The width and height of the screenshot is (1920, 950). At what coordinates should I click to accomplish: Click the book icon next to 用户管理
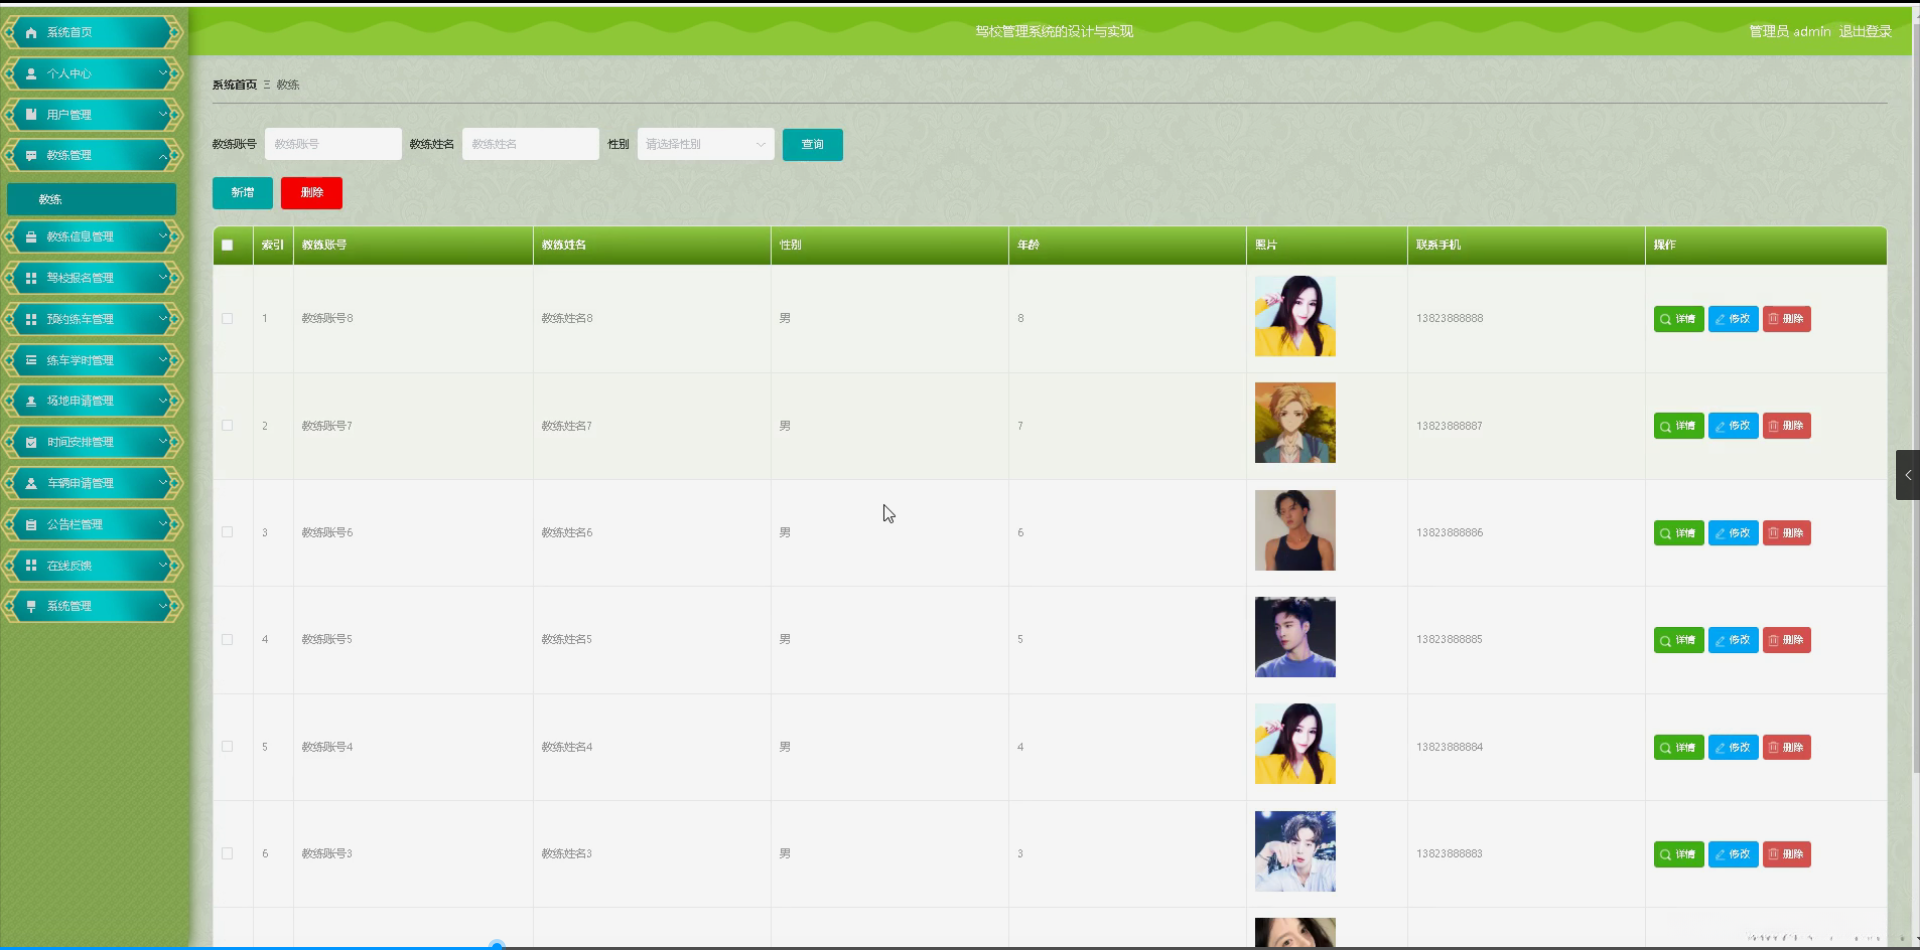click(31, 115)
